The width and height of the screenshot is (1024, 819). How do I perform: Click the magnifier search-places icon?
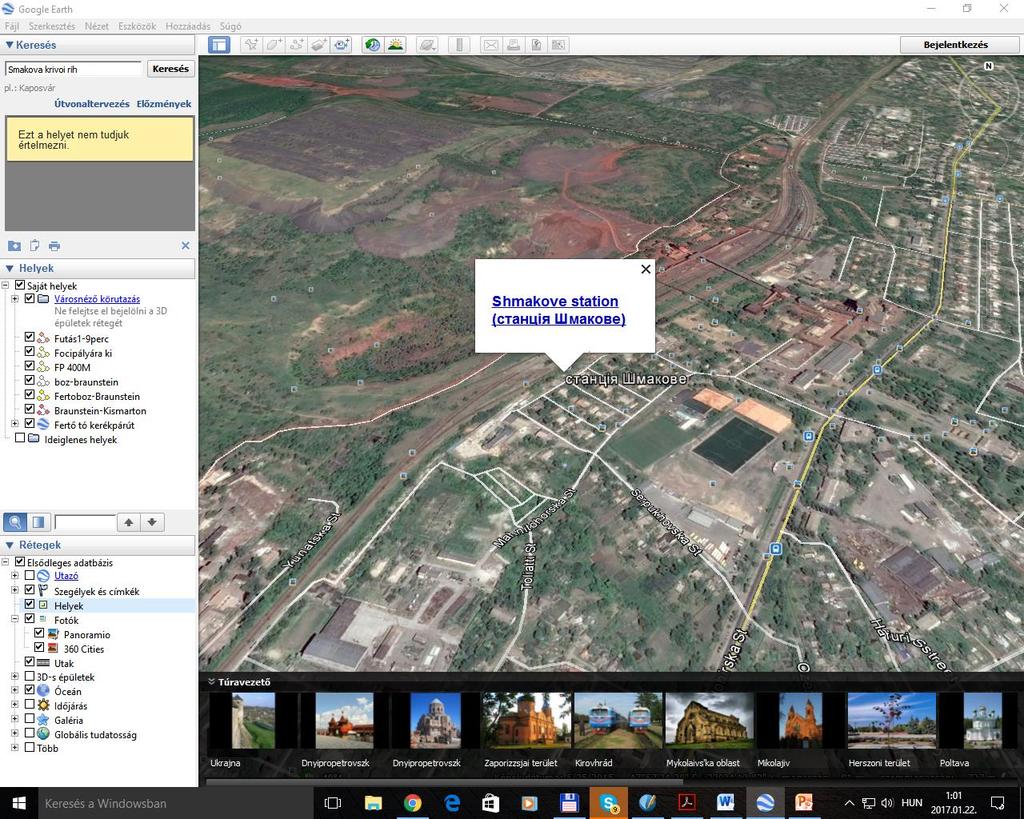tap(15, 522)
